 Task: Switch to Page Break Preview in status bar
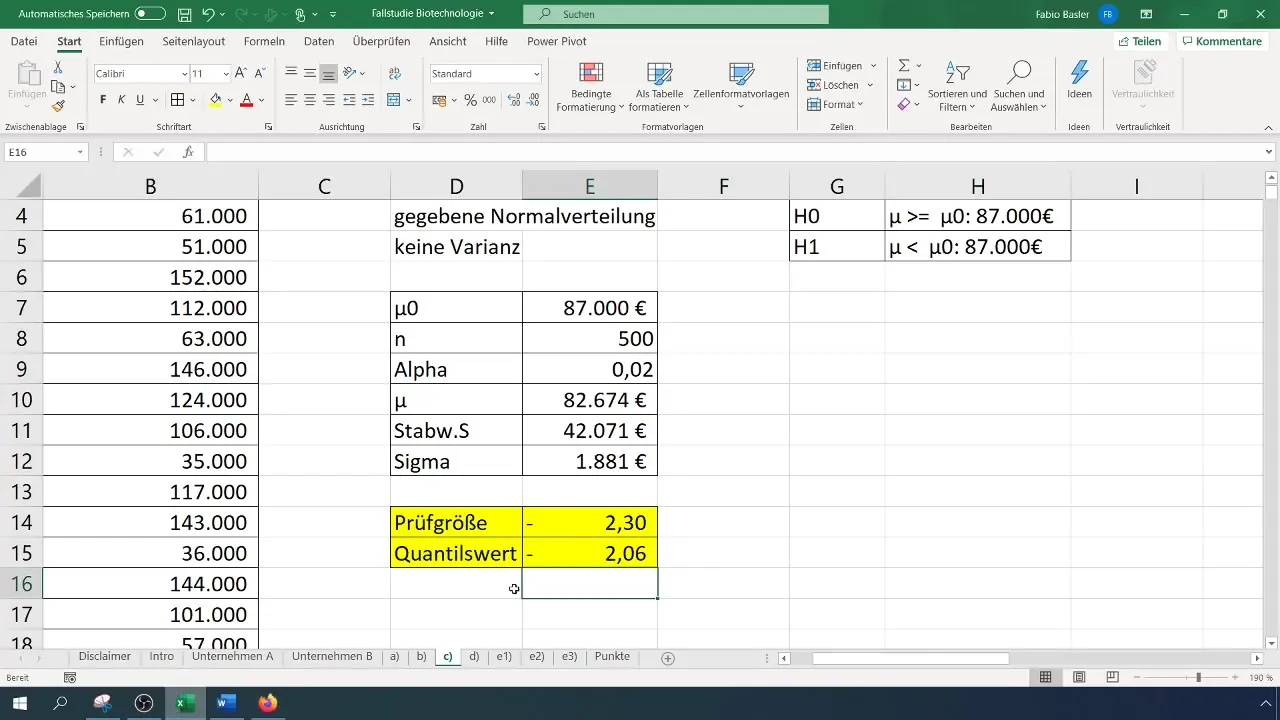(x=1112, y=677)
